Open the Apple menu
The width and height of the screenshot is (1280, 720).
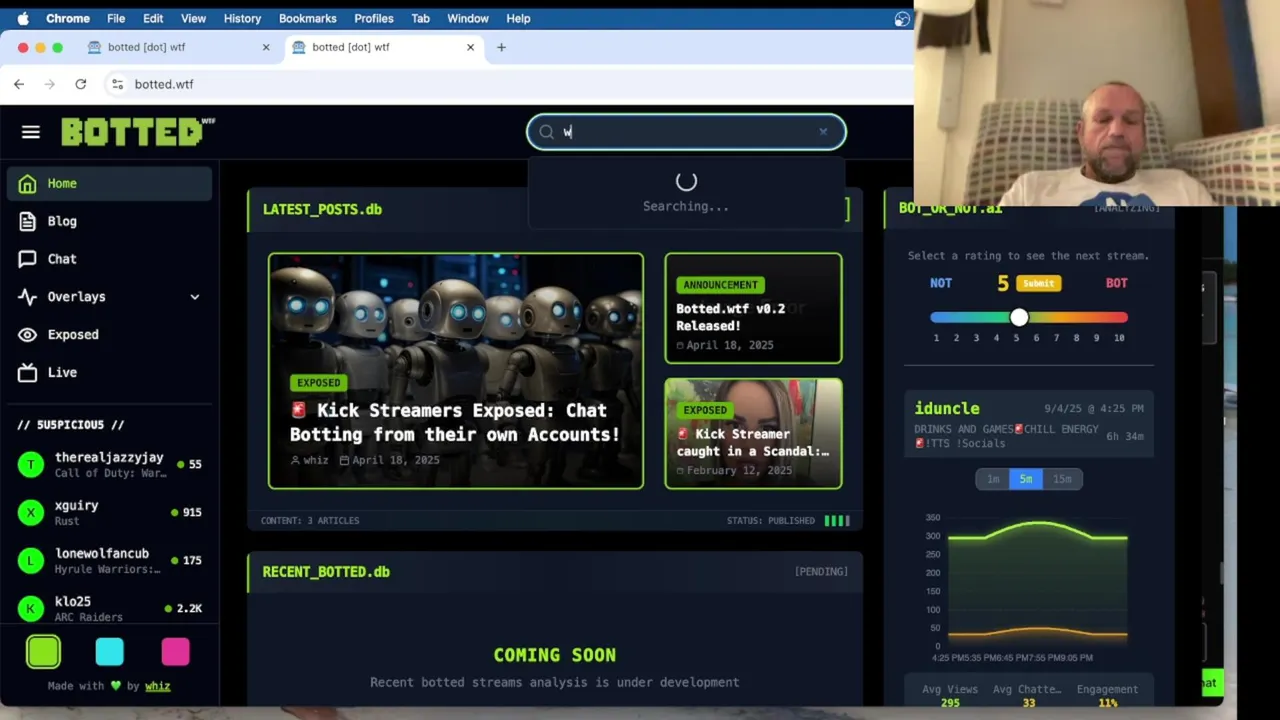23,18
